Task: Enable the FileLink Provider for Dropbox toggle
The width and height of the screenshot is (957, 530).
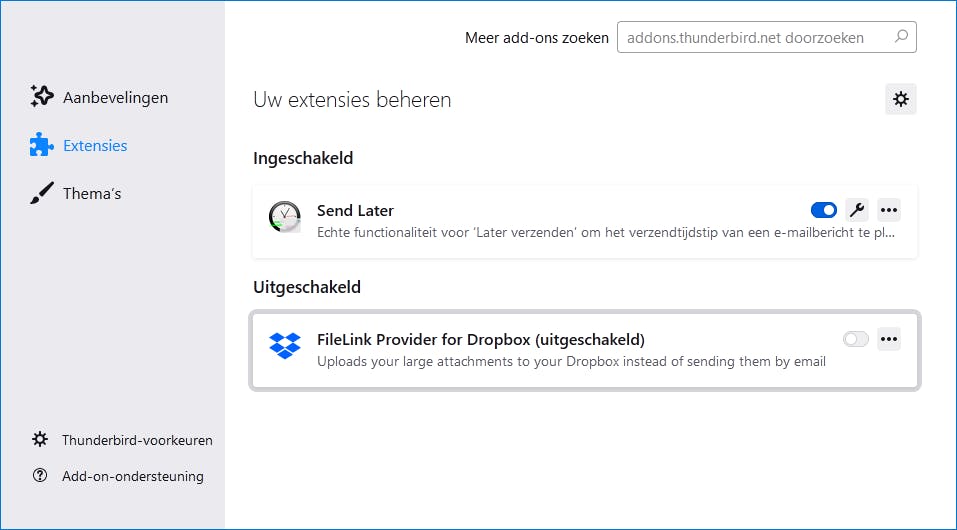Action: click(856, 339)
